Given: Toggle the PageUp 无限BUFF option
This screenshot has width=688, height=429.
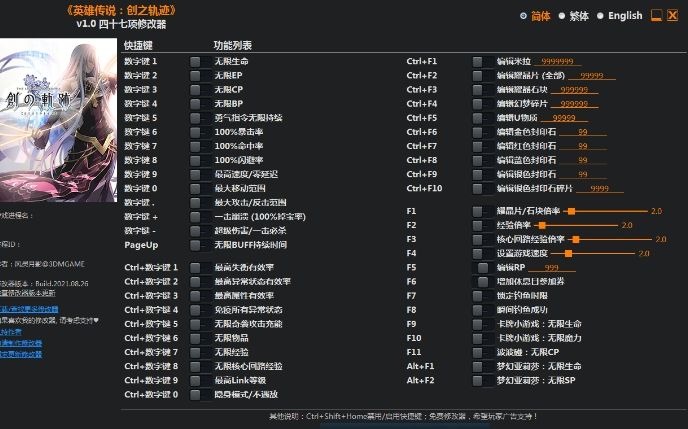Looking at the screenshot, I should click(x=200, y=245).
